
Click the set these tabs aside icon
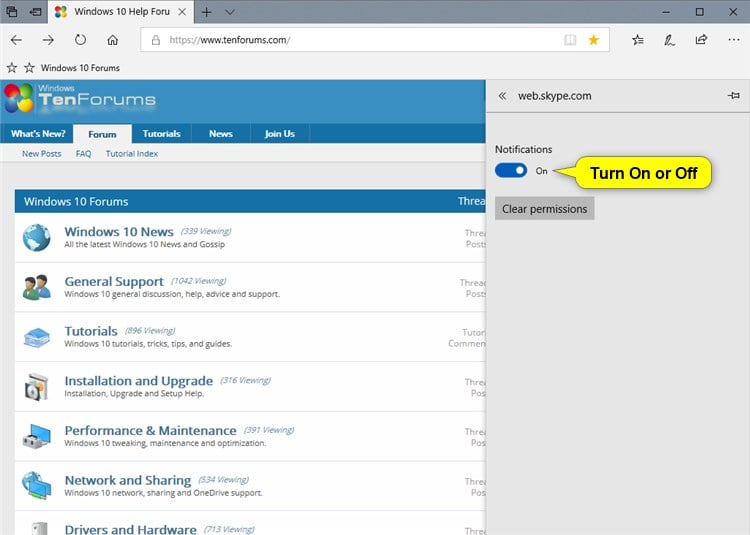click(35, 11)
